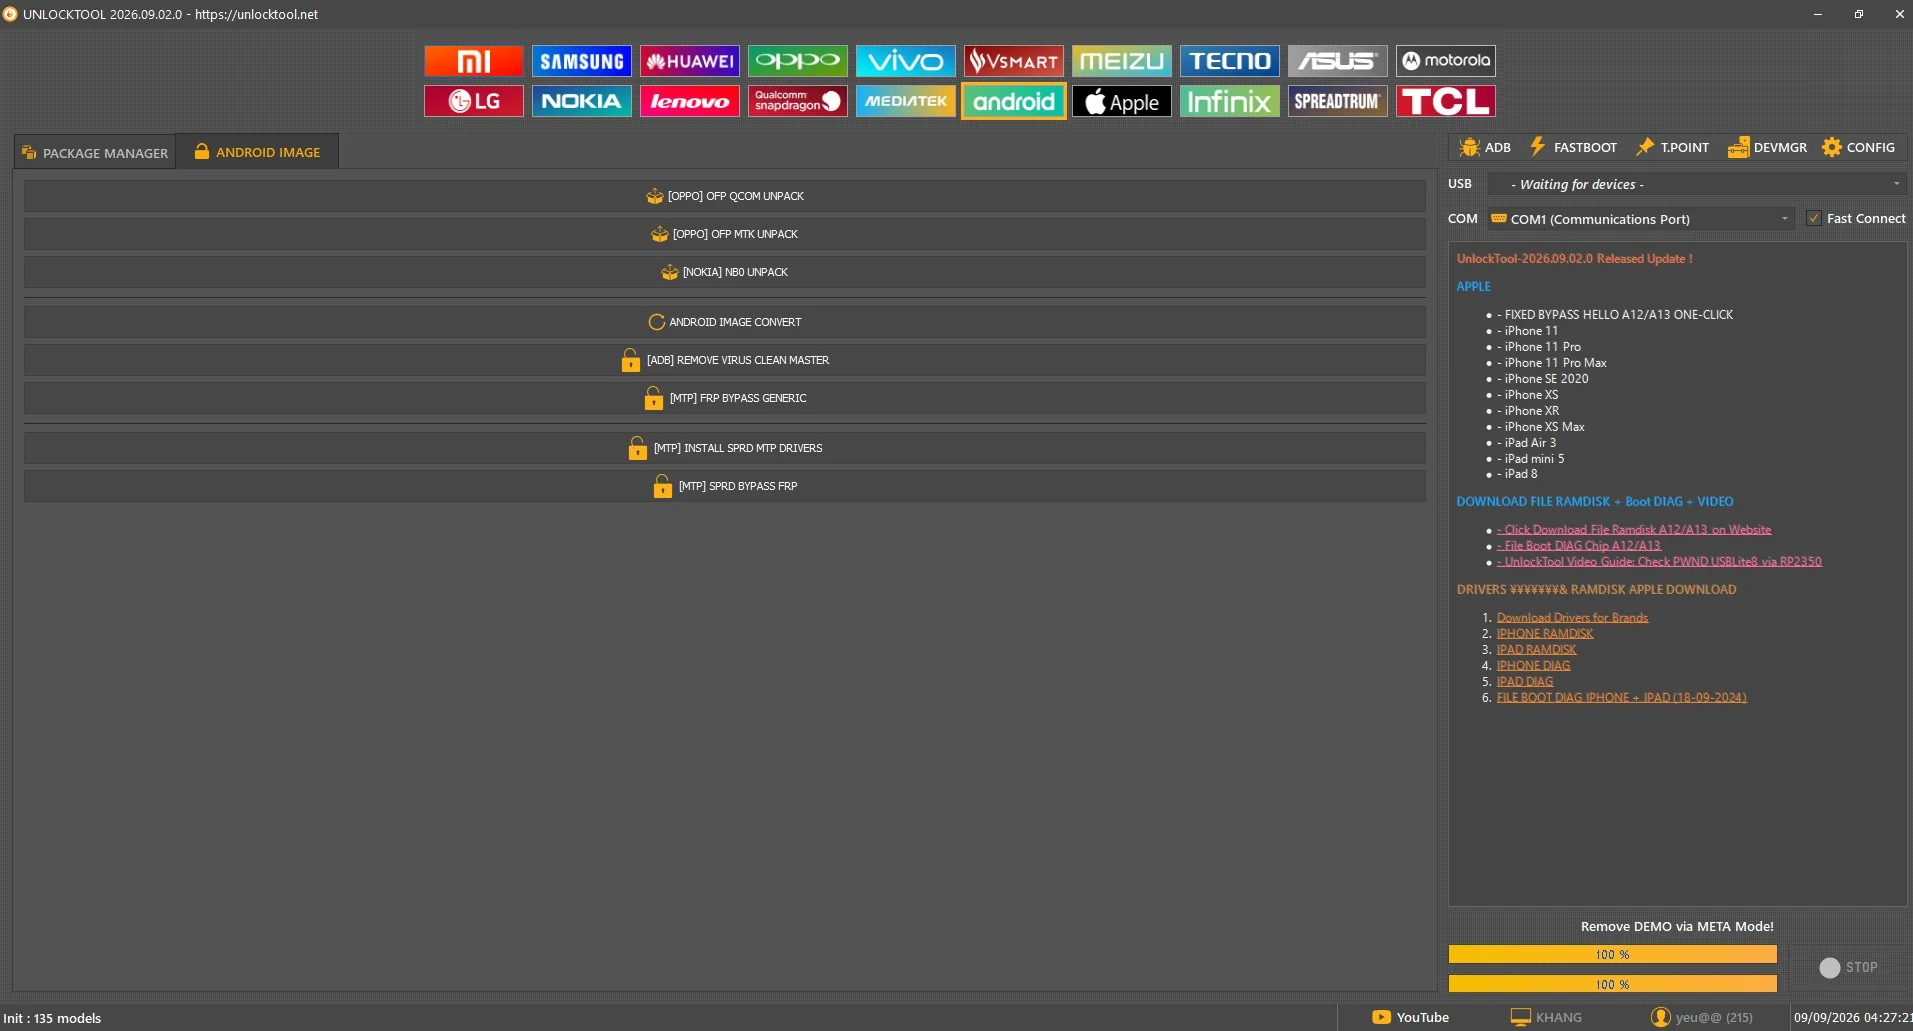Select the Infinix brand icon
1913x1031 pixels.
(1229, 101)
